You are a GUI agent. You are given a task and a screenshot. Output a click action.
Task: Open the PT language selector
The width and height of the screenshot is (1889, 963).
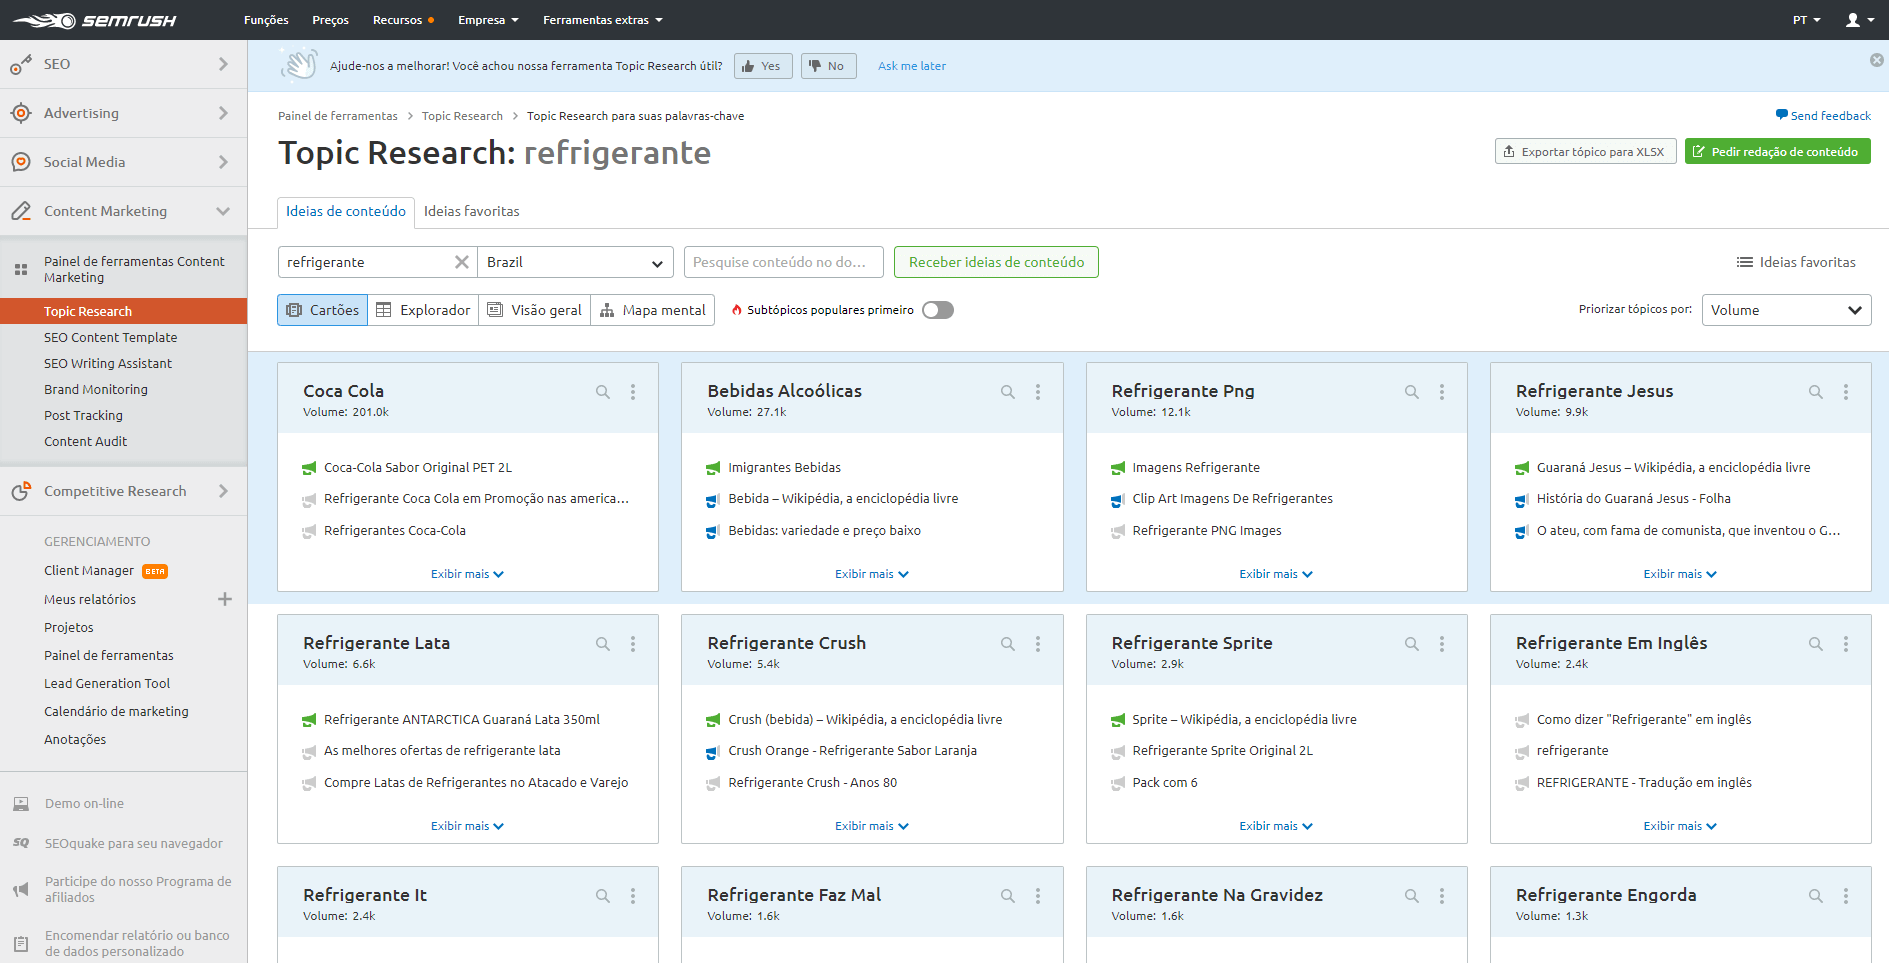pyautogui.click(x=1806, y=20)
